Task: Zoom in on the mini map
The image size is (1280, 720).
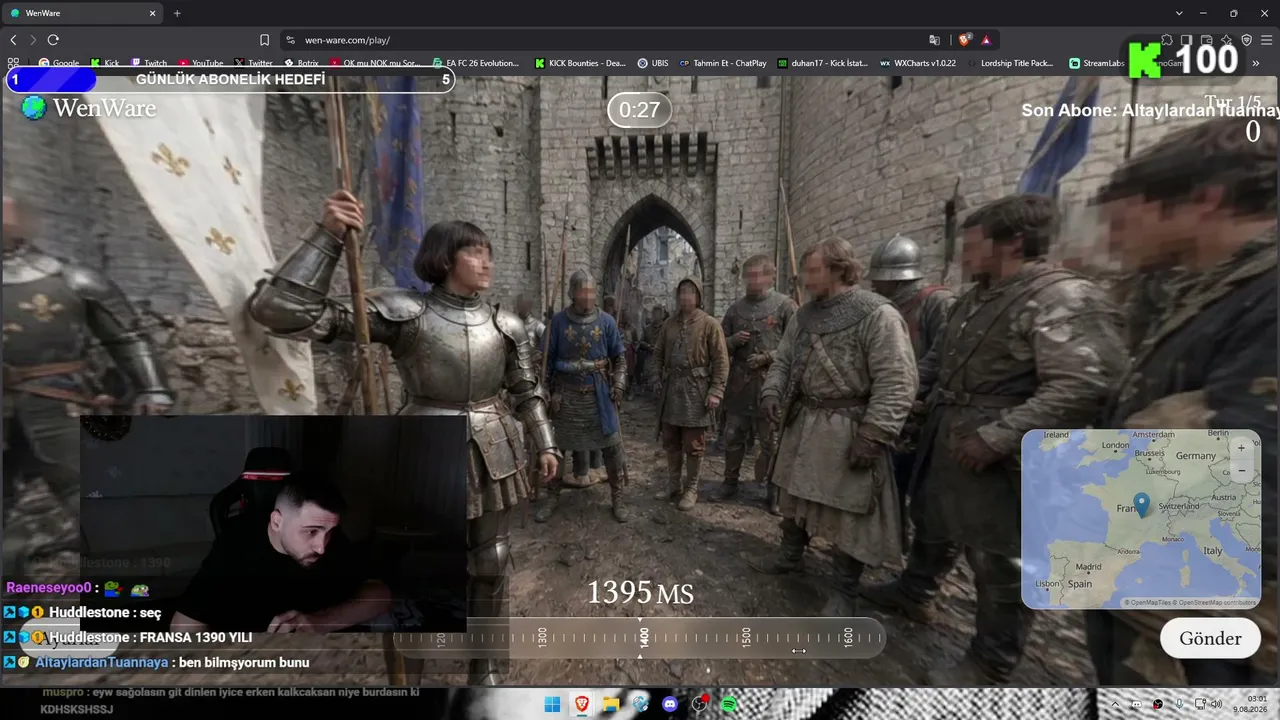Action: click(1241, 448)
